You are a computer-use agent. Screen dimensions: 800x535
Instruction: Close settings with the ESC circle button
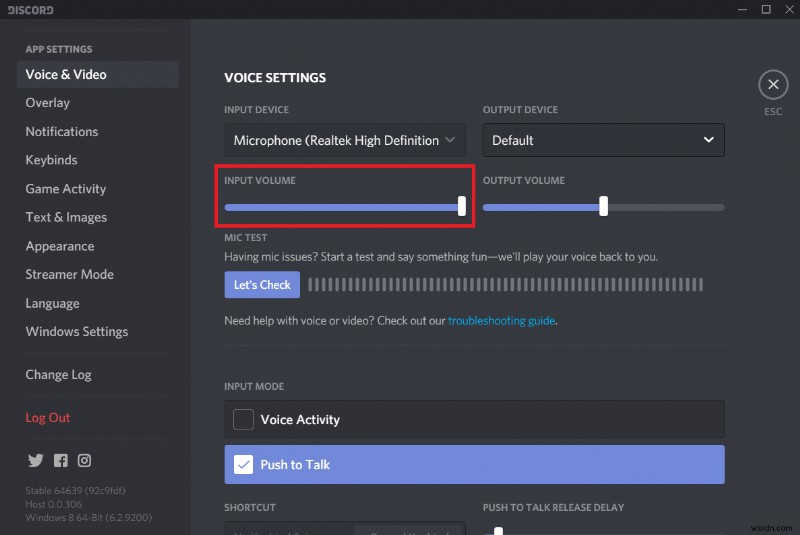pos(773,85)
